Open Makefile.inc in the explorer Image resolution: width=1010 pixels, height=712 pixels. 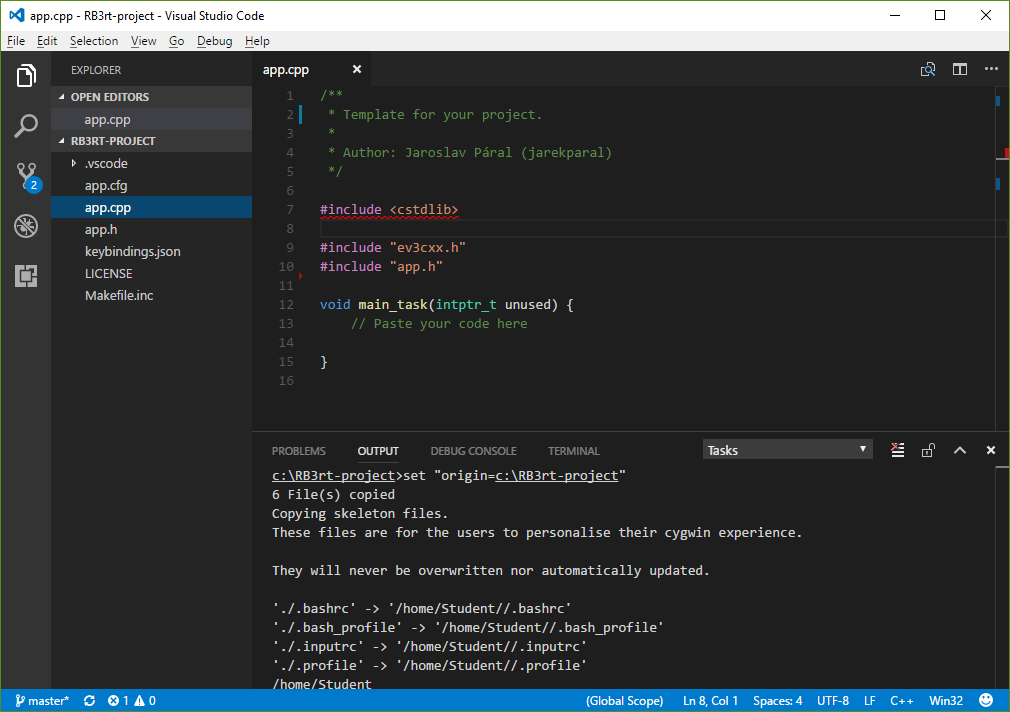tap(151, 295)
